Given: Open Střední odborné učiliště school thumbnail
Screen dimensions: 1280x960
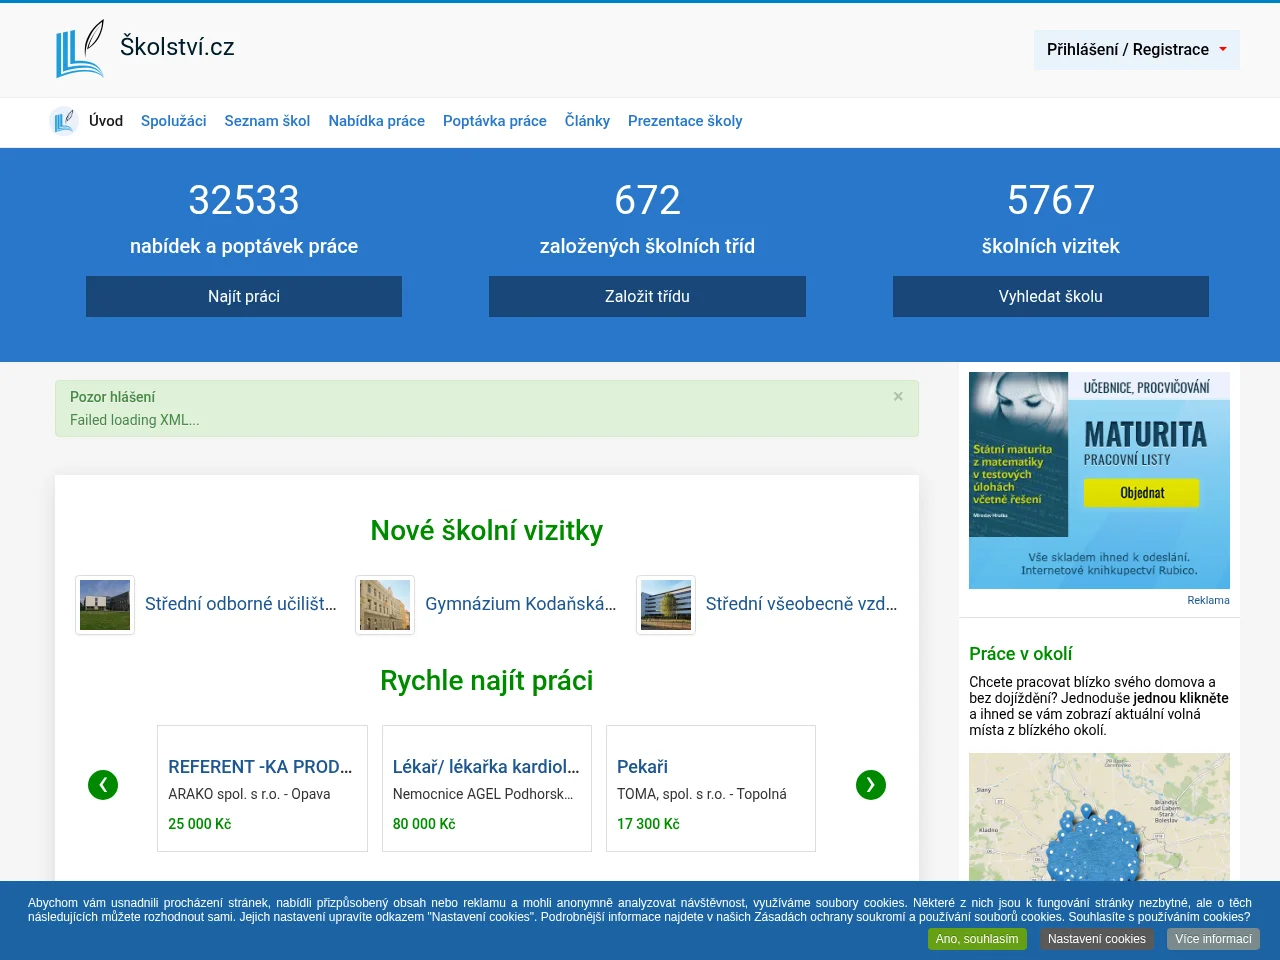Looking at the screenshot, I should pos(105,605).
